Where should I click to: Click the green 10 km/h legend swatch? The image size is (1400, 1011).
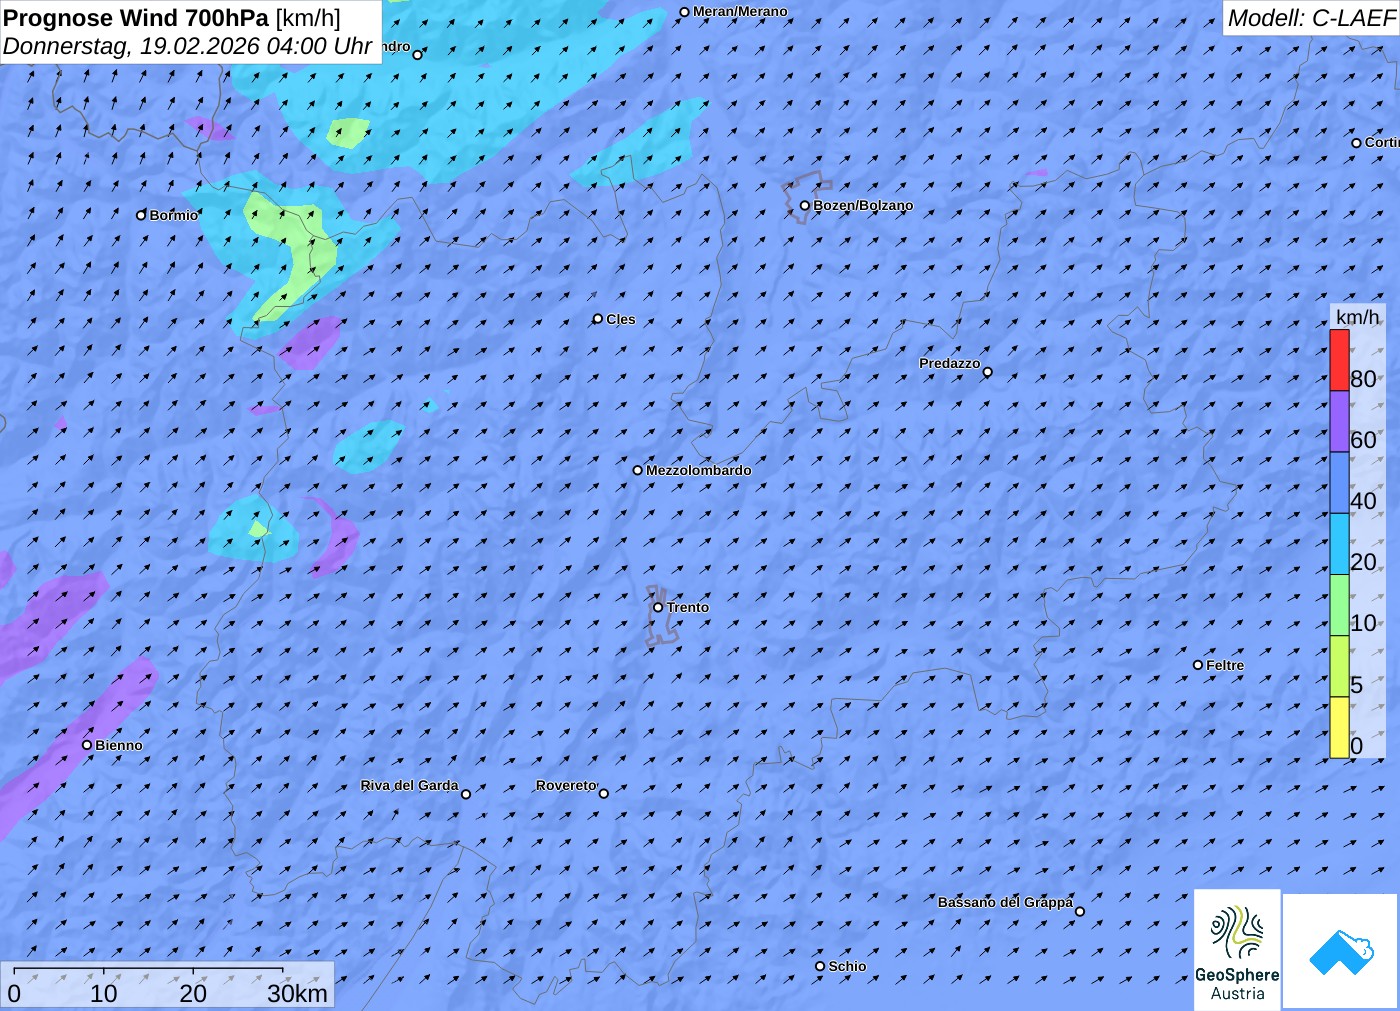(1339, 605)
